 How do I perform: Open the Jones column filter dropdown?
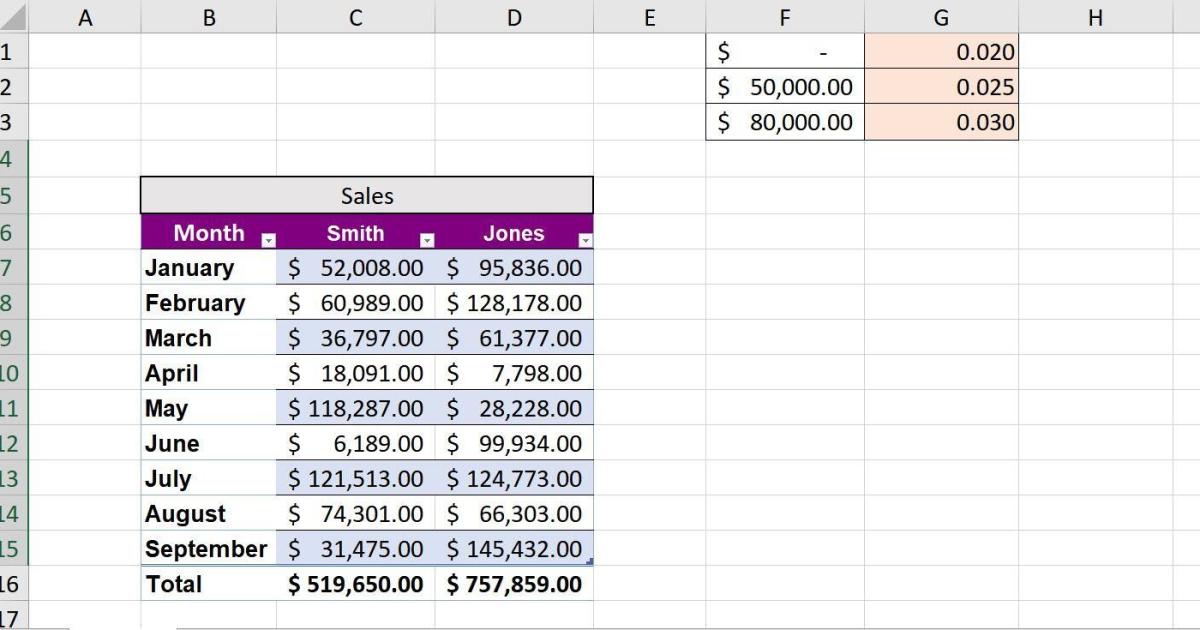[x=585, y=239]
